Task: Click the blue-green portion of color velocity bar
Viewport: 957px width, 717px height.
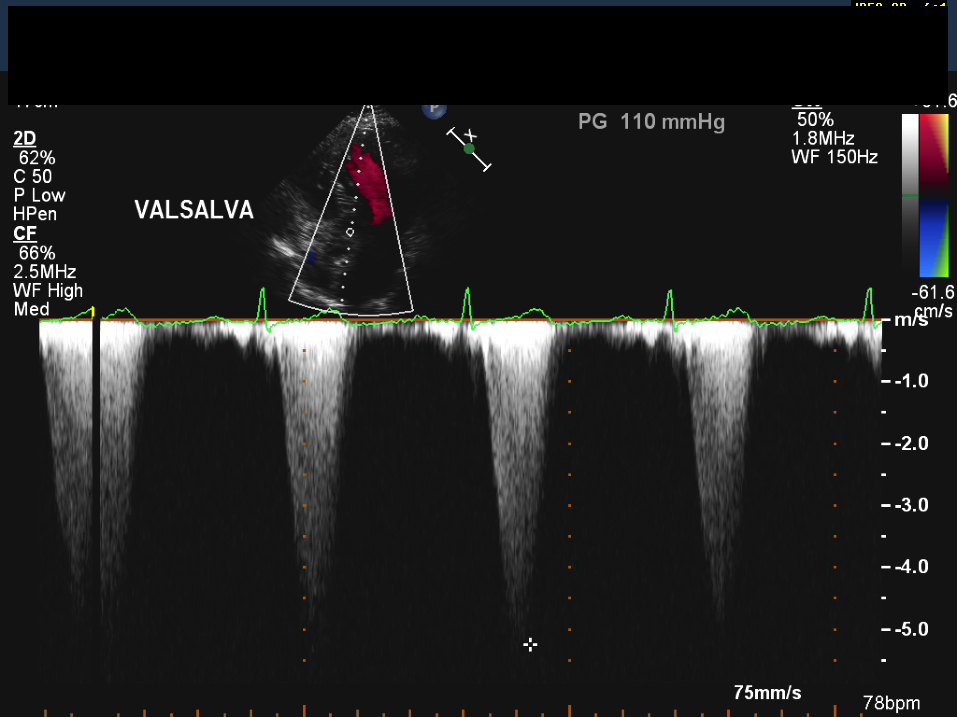Action: click(x=934, y=240)
